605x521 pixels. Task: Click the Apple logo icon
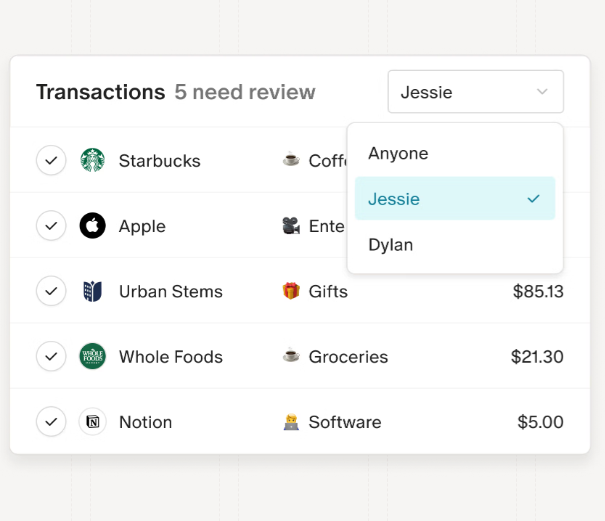92,226
